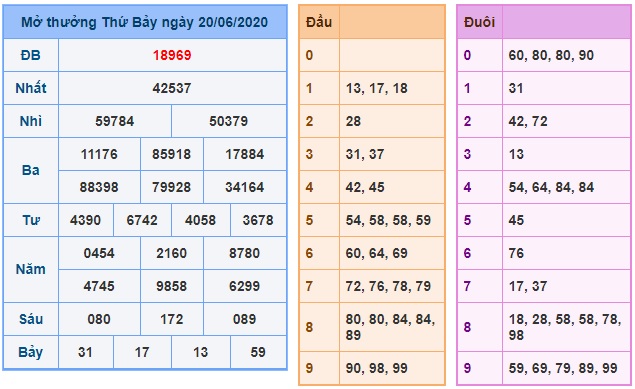Click '76' in the Đuôi table
Screen dimensions: 635x389
tap(516, 253)
